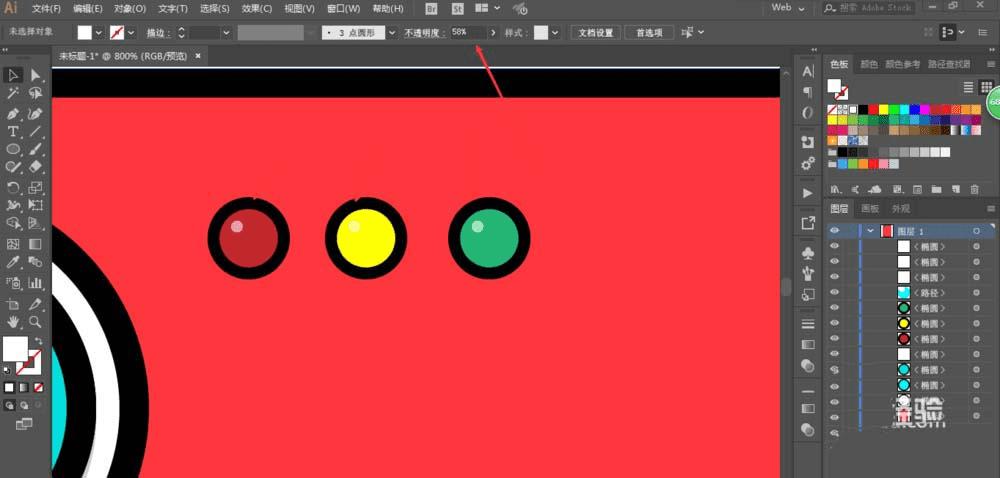Pick the Eraser tool
This screenshot has height=478, width=1000.
click(35, 167)
